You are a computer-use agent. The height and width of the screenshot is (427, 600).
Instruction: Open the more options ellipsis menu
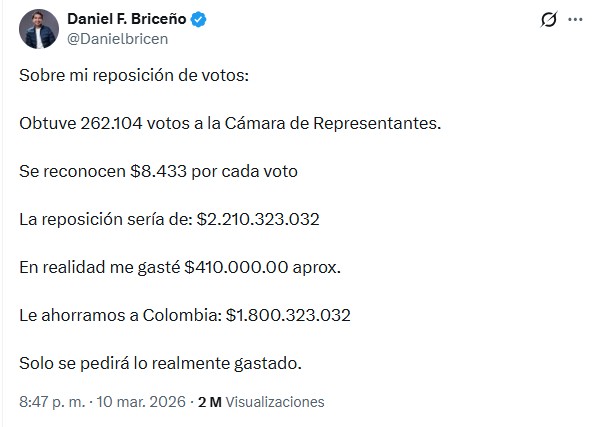tap(576, 19)
